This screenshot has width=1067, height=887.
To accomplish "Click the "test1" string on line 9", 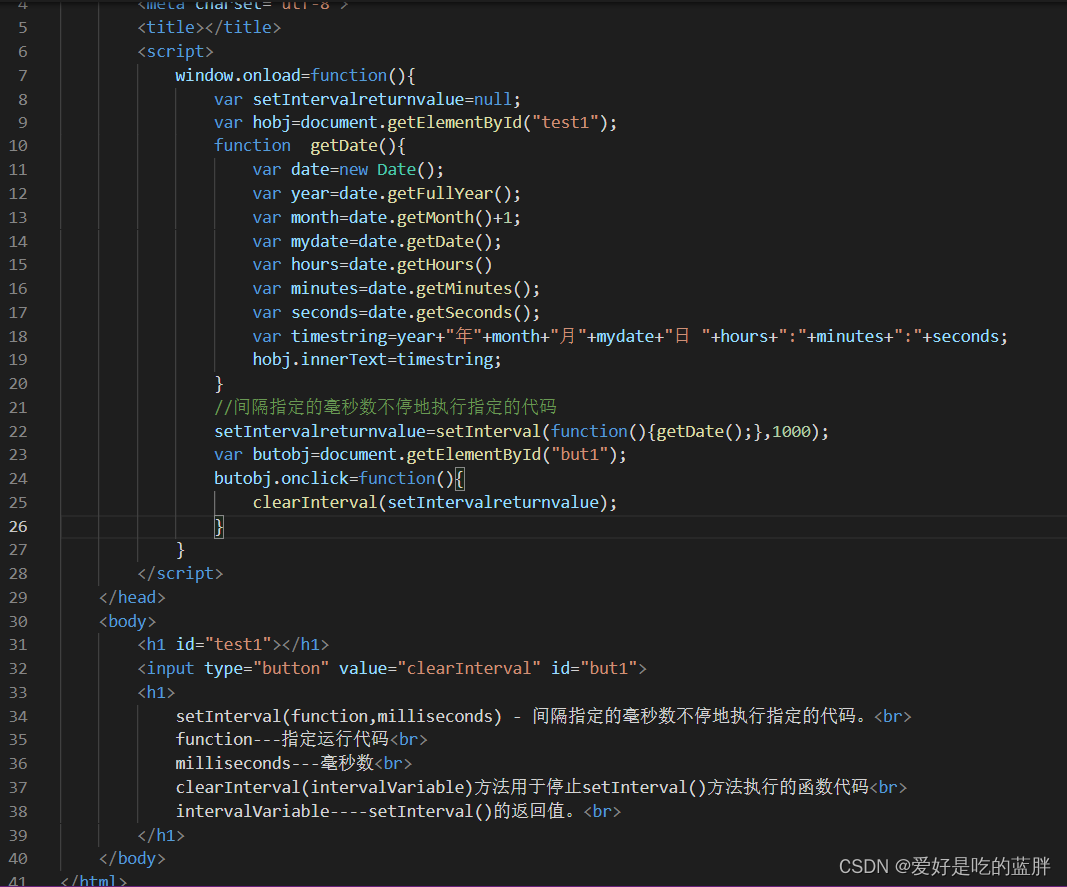I will point(565,123).
